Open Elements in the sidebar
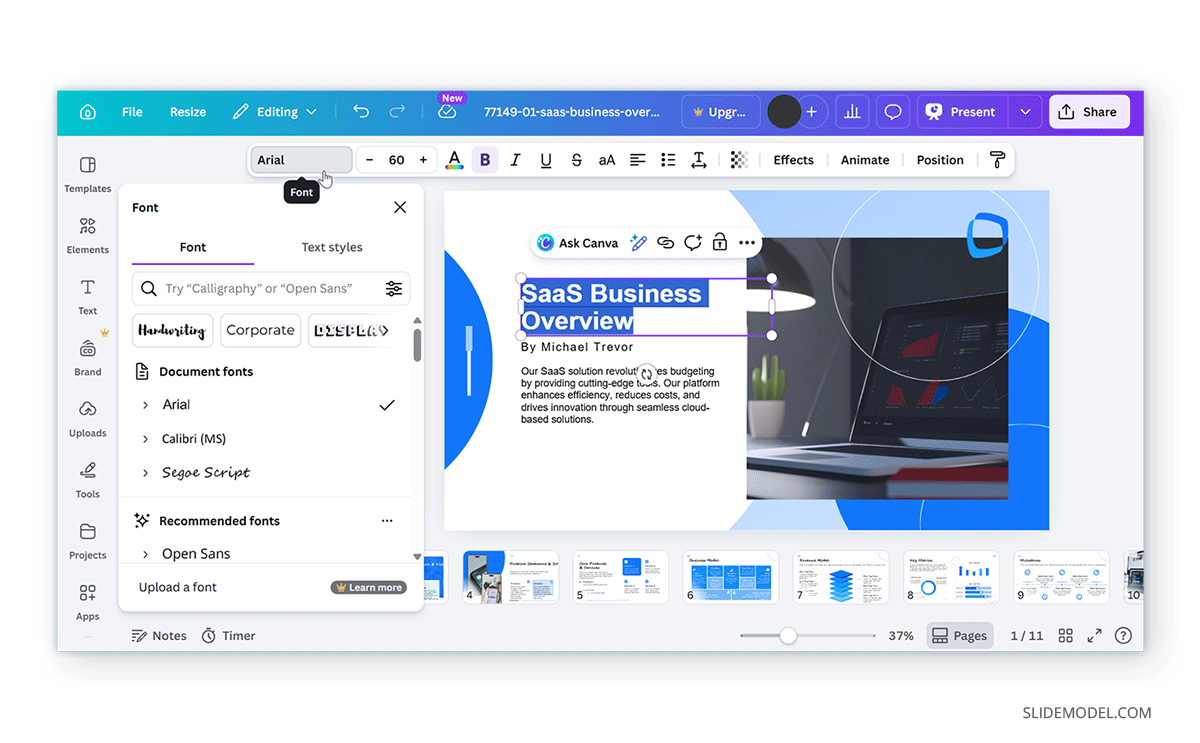 click(x=88, y=235)
